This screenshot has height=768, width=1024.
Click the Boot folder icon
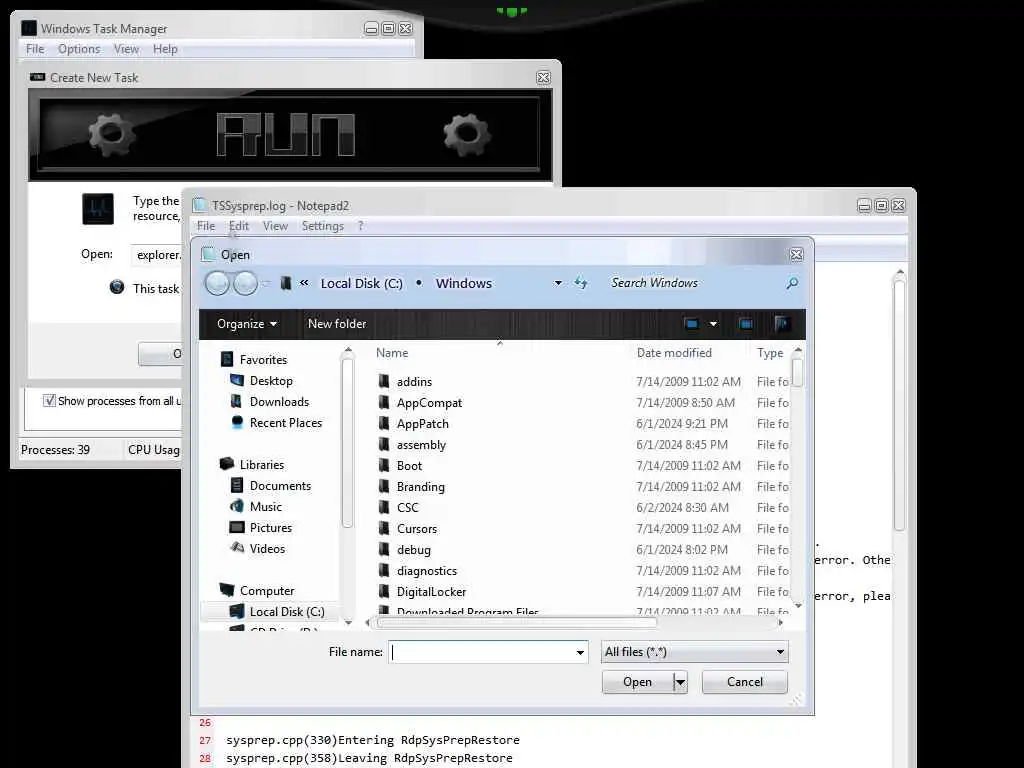384,465
